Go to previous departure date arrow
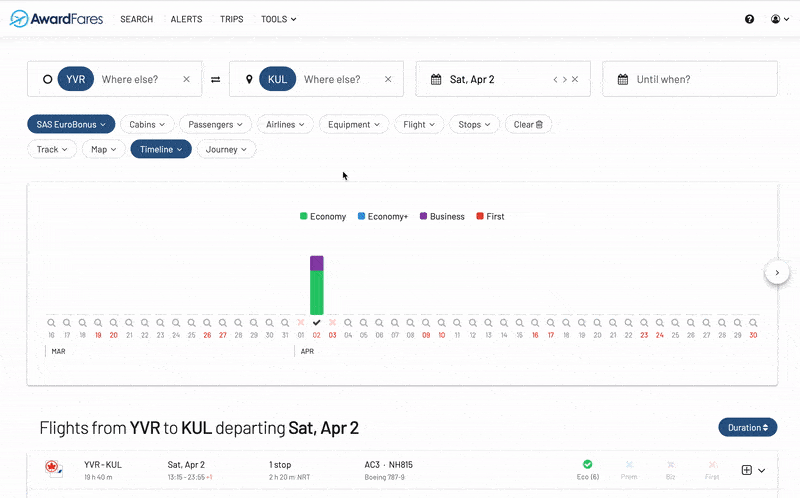800x498 pixels. 555,79
